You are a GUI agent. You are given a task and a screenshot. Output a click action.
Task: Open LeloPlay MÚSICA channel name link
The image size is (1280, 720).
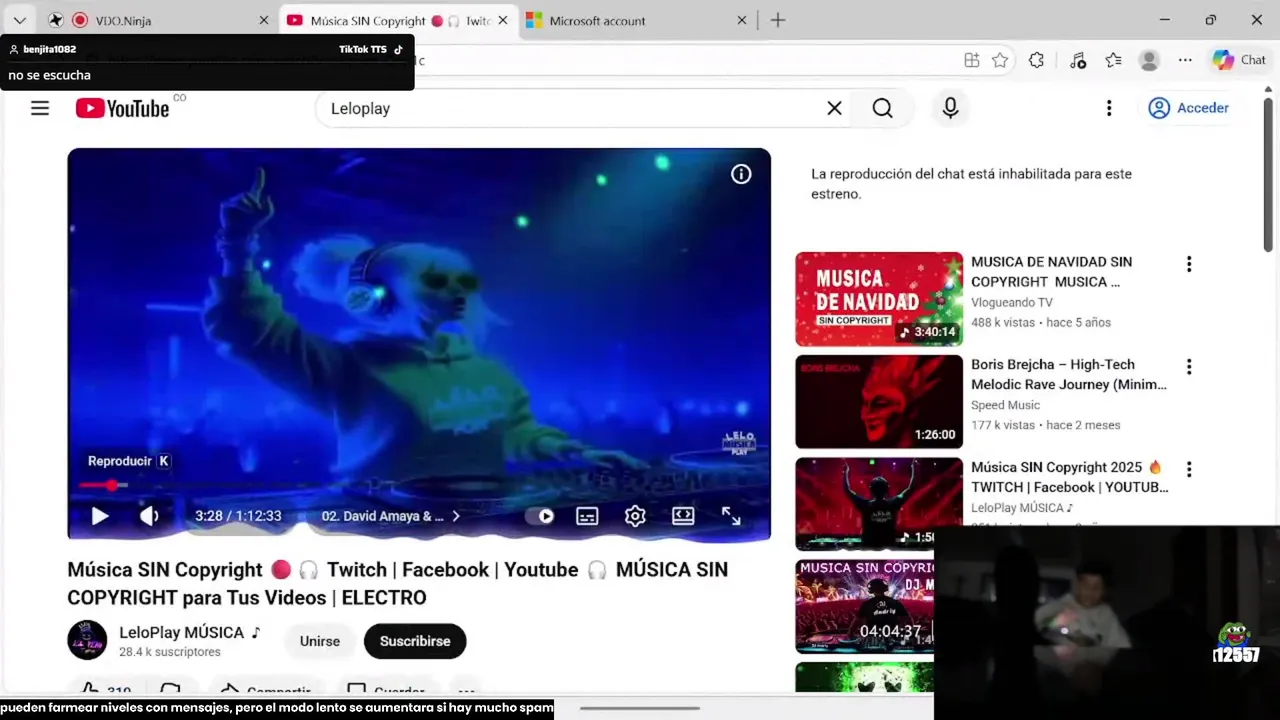point(190,632)
